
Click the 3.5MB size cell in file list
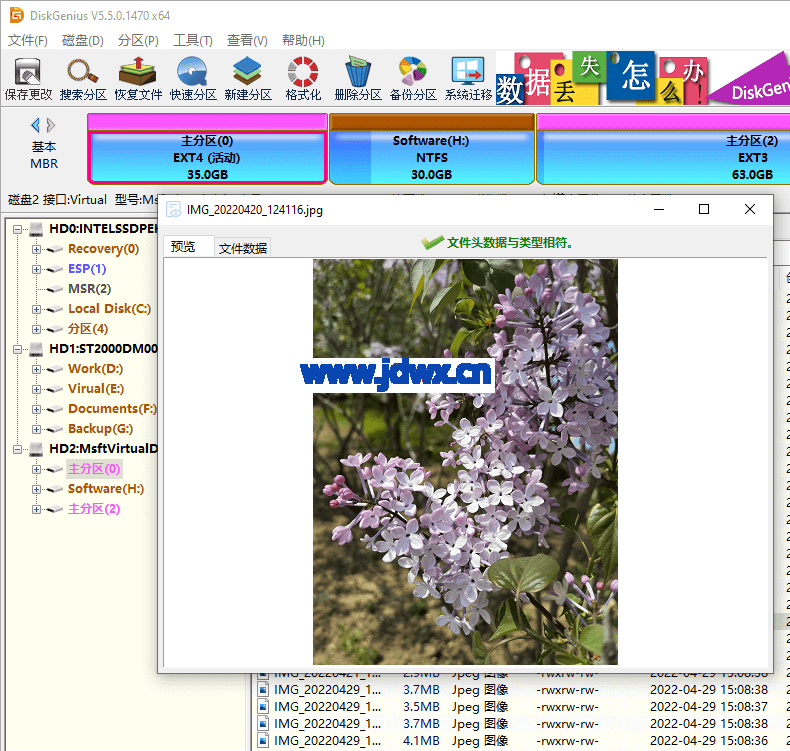click(421, 706)
